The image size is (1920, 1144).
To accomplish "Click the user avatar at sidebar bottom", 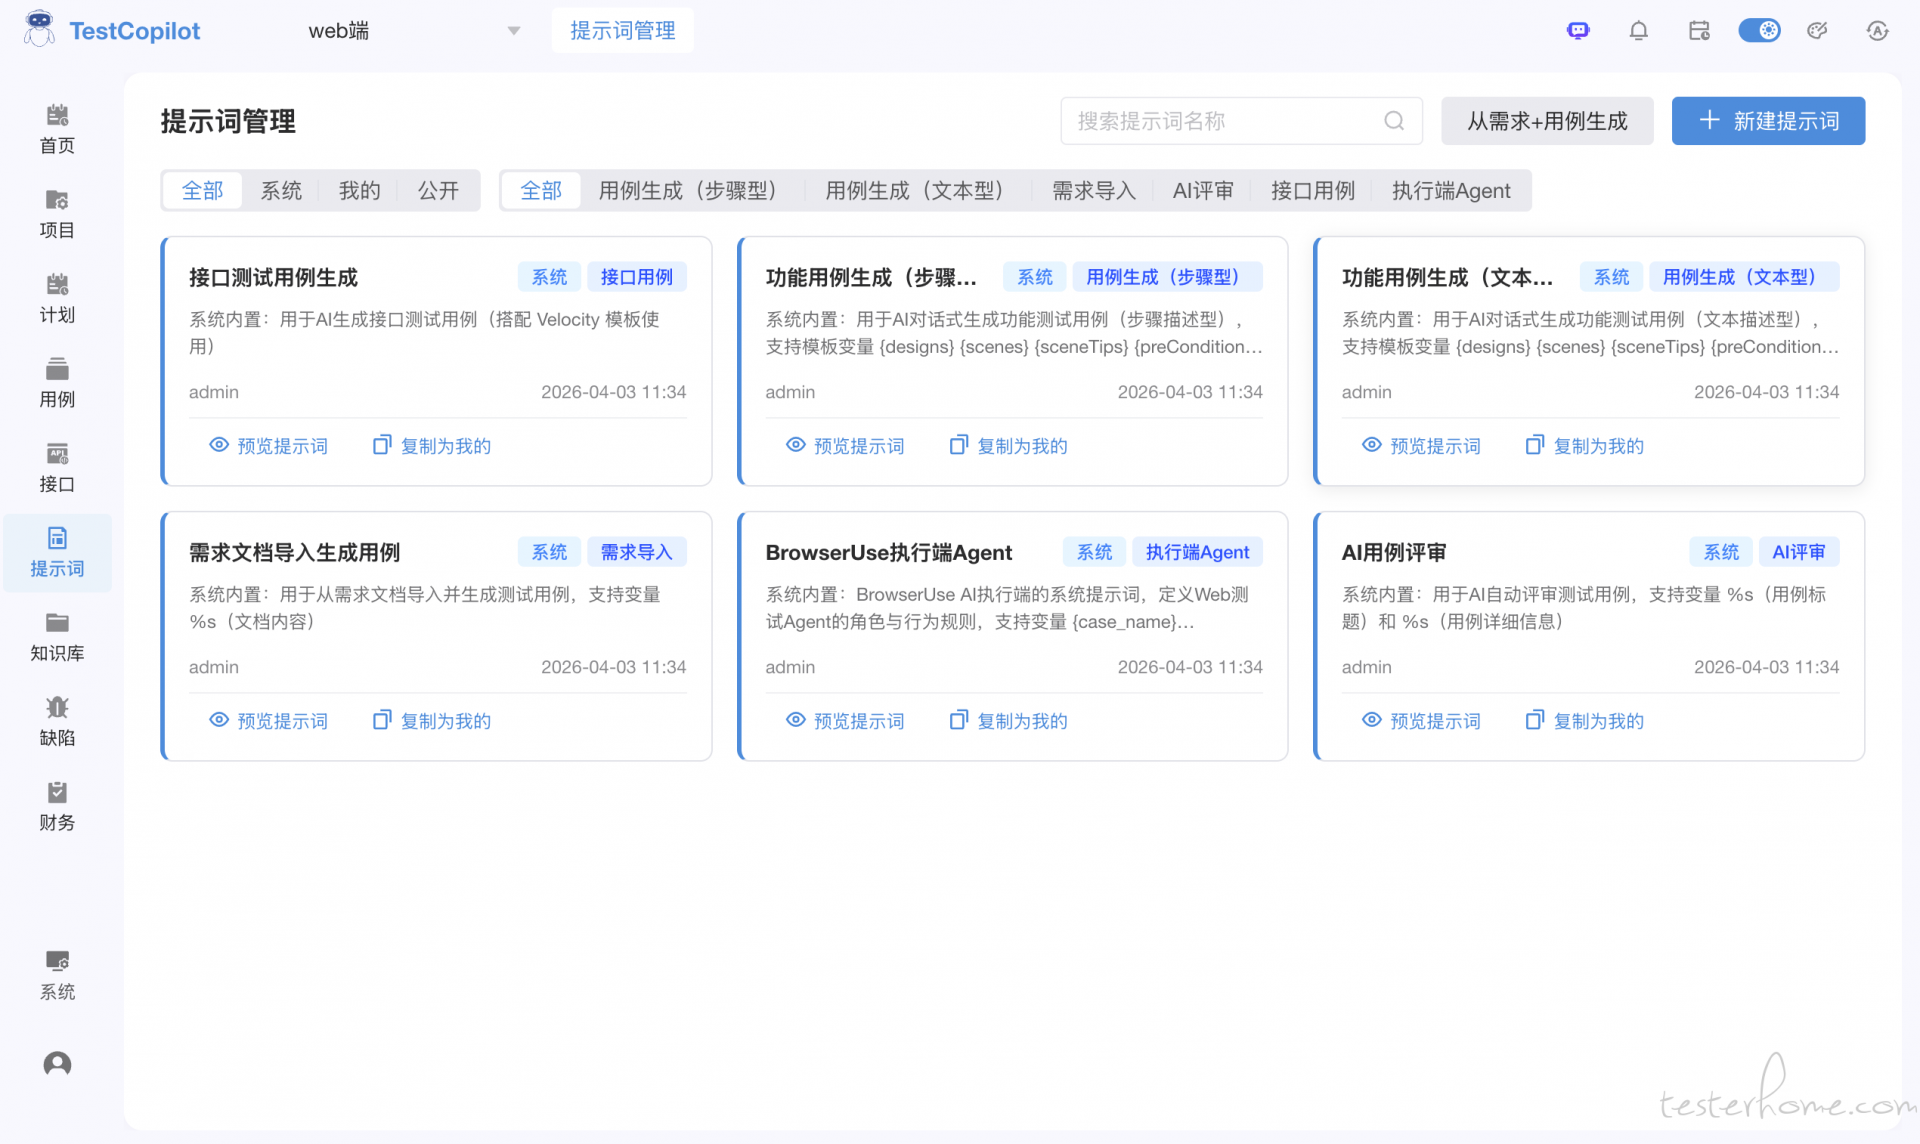I will coord(57,1063).
